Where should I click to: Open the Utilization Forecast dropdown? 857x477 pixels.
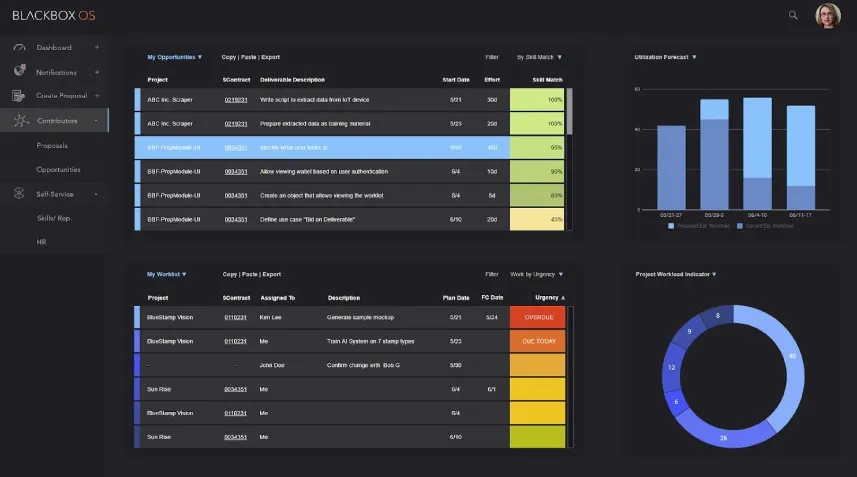665,57
